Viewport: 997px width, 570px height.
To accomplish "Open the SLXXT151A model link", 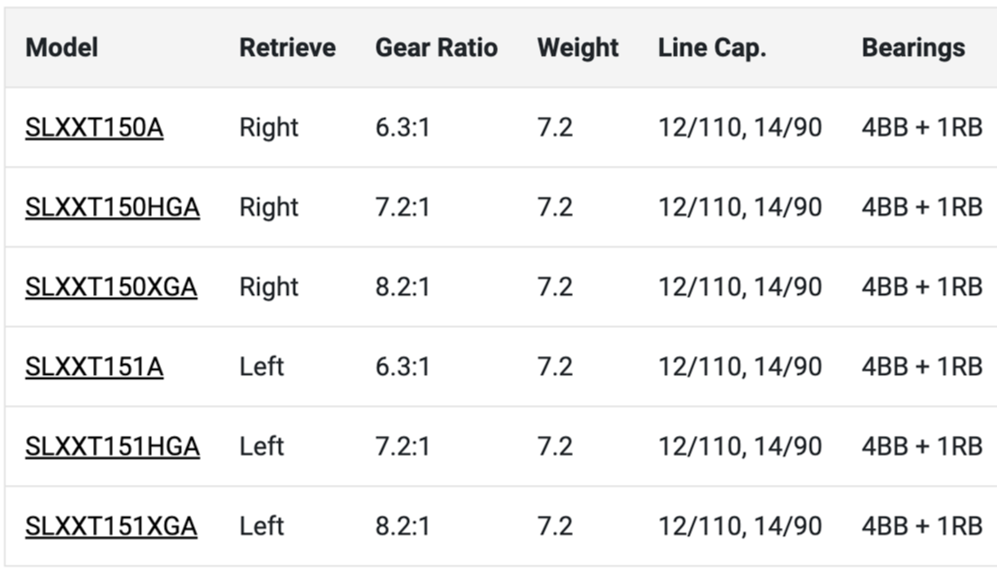I will click(x=94, y=368).
